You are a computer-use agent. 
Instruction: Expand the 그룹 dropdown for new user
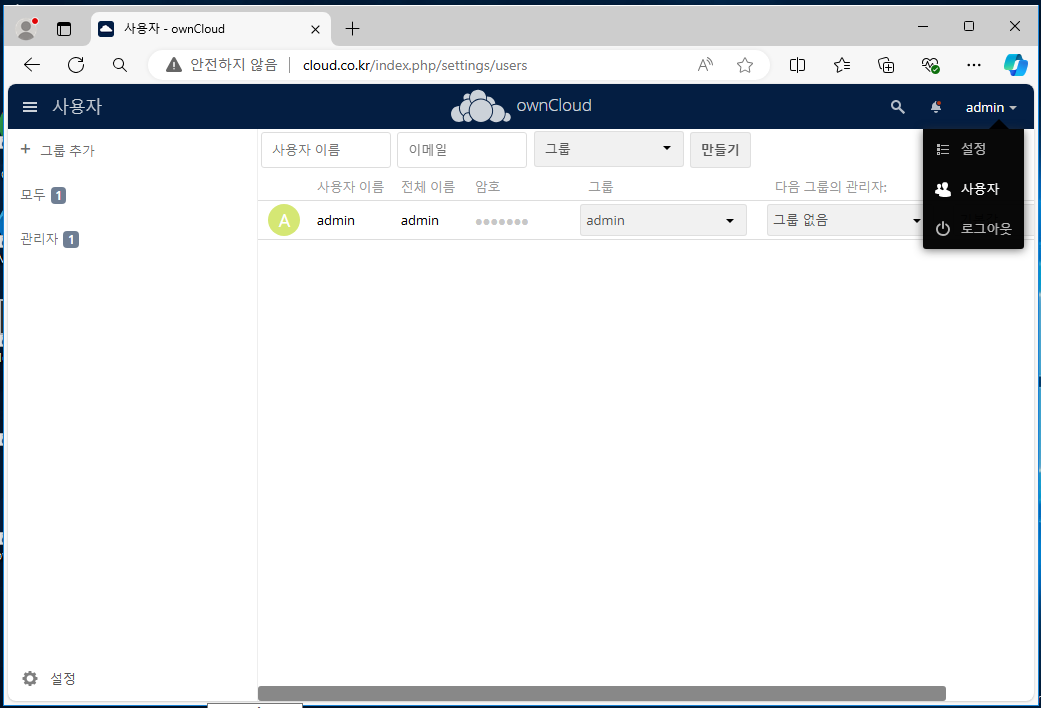tap(609, 149)
